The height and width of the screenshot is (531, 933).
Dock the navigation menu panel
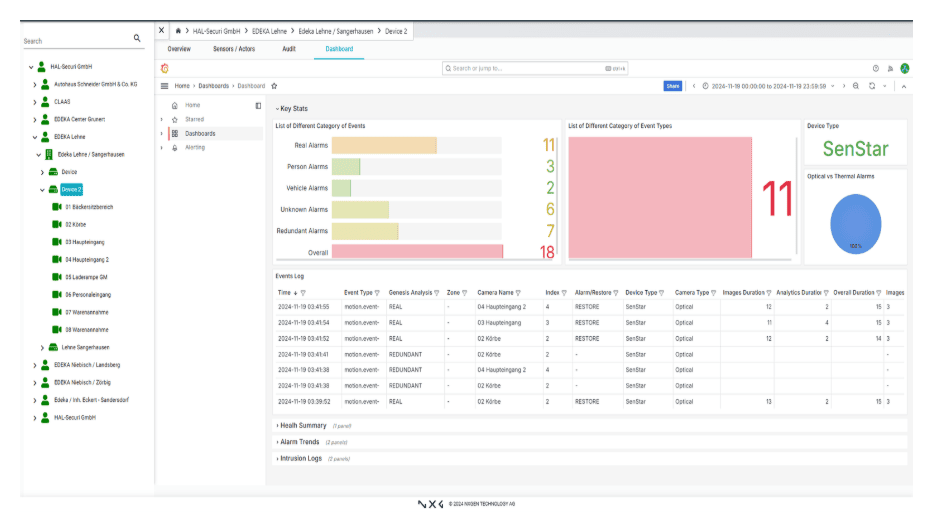point(258,105)
